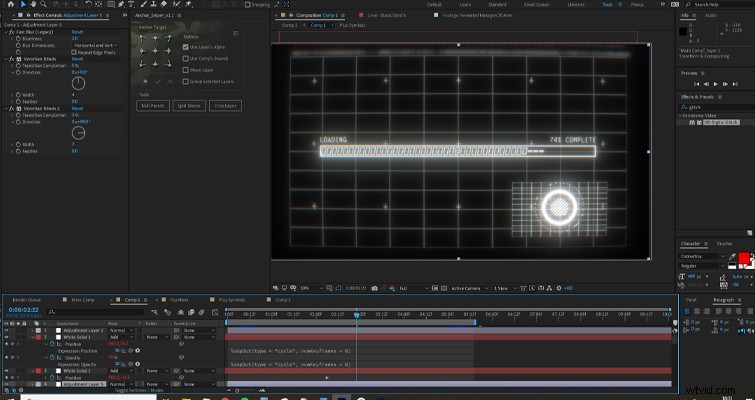The image size is (755, 400).
Task: Open blending mode dropdown for Adjustment Layer 2
Action: coord(121,331)
